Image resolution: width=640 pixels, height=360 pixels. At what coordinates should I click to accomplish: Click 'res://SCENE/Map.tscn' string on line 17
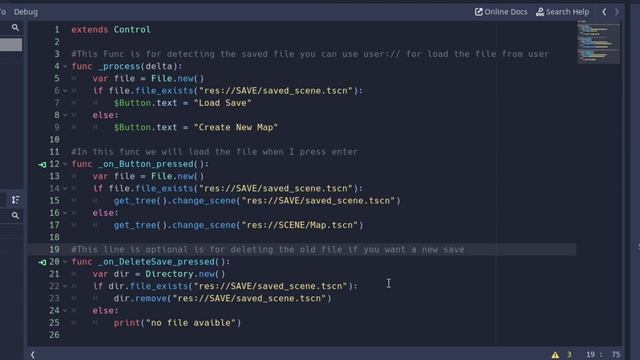coord(302,225)
